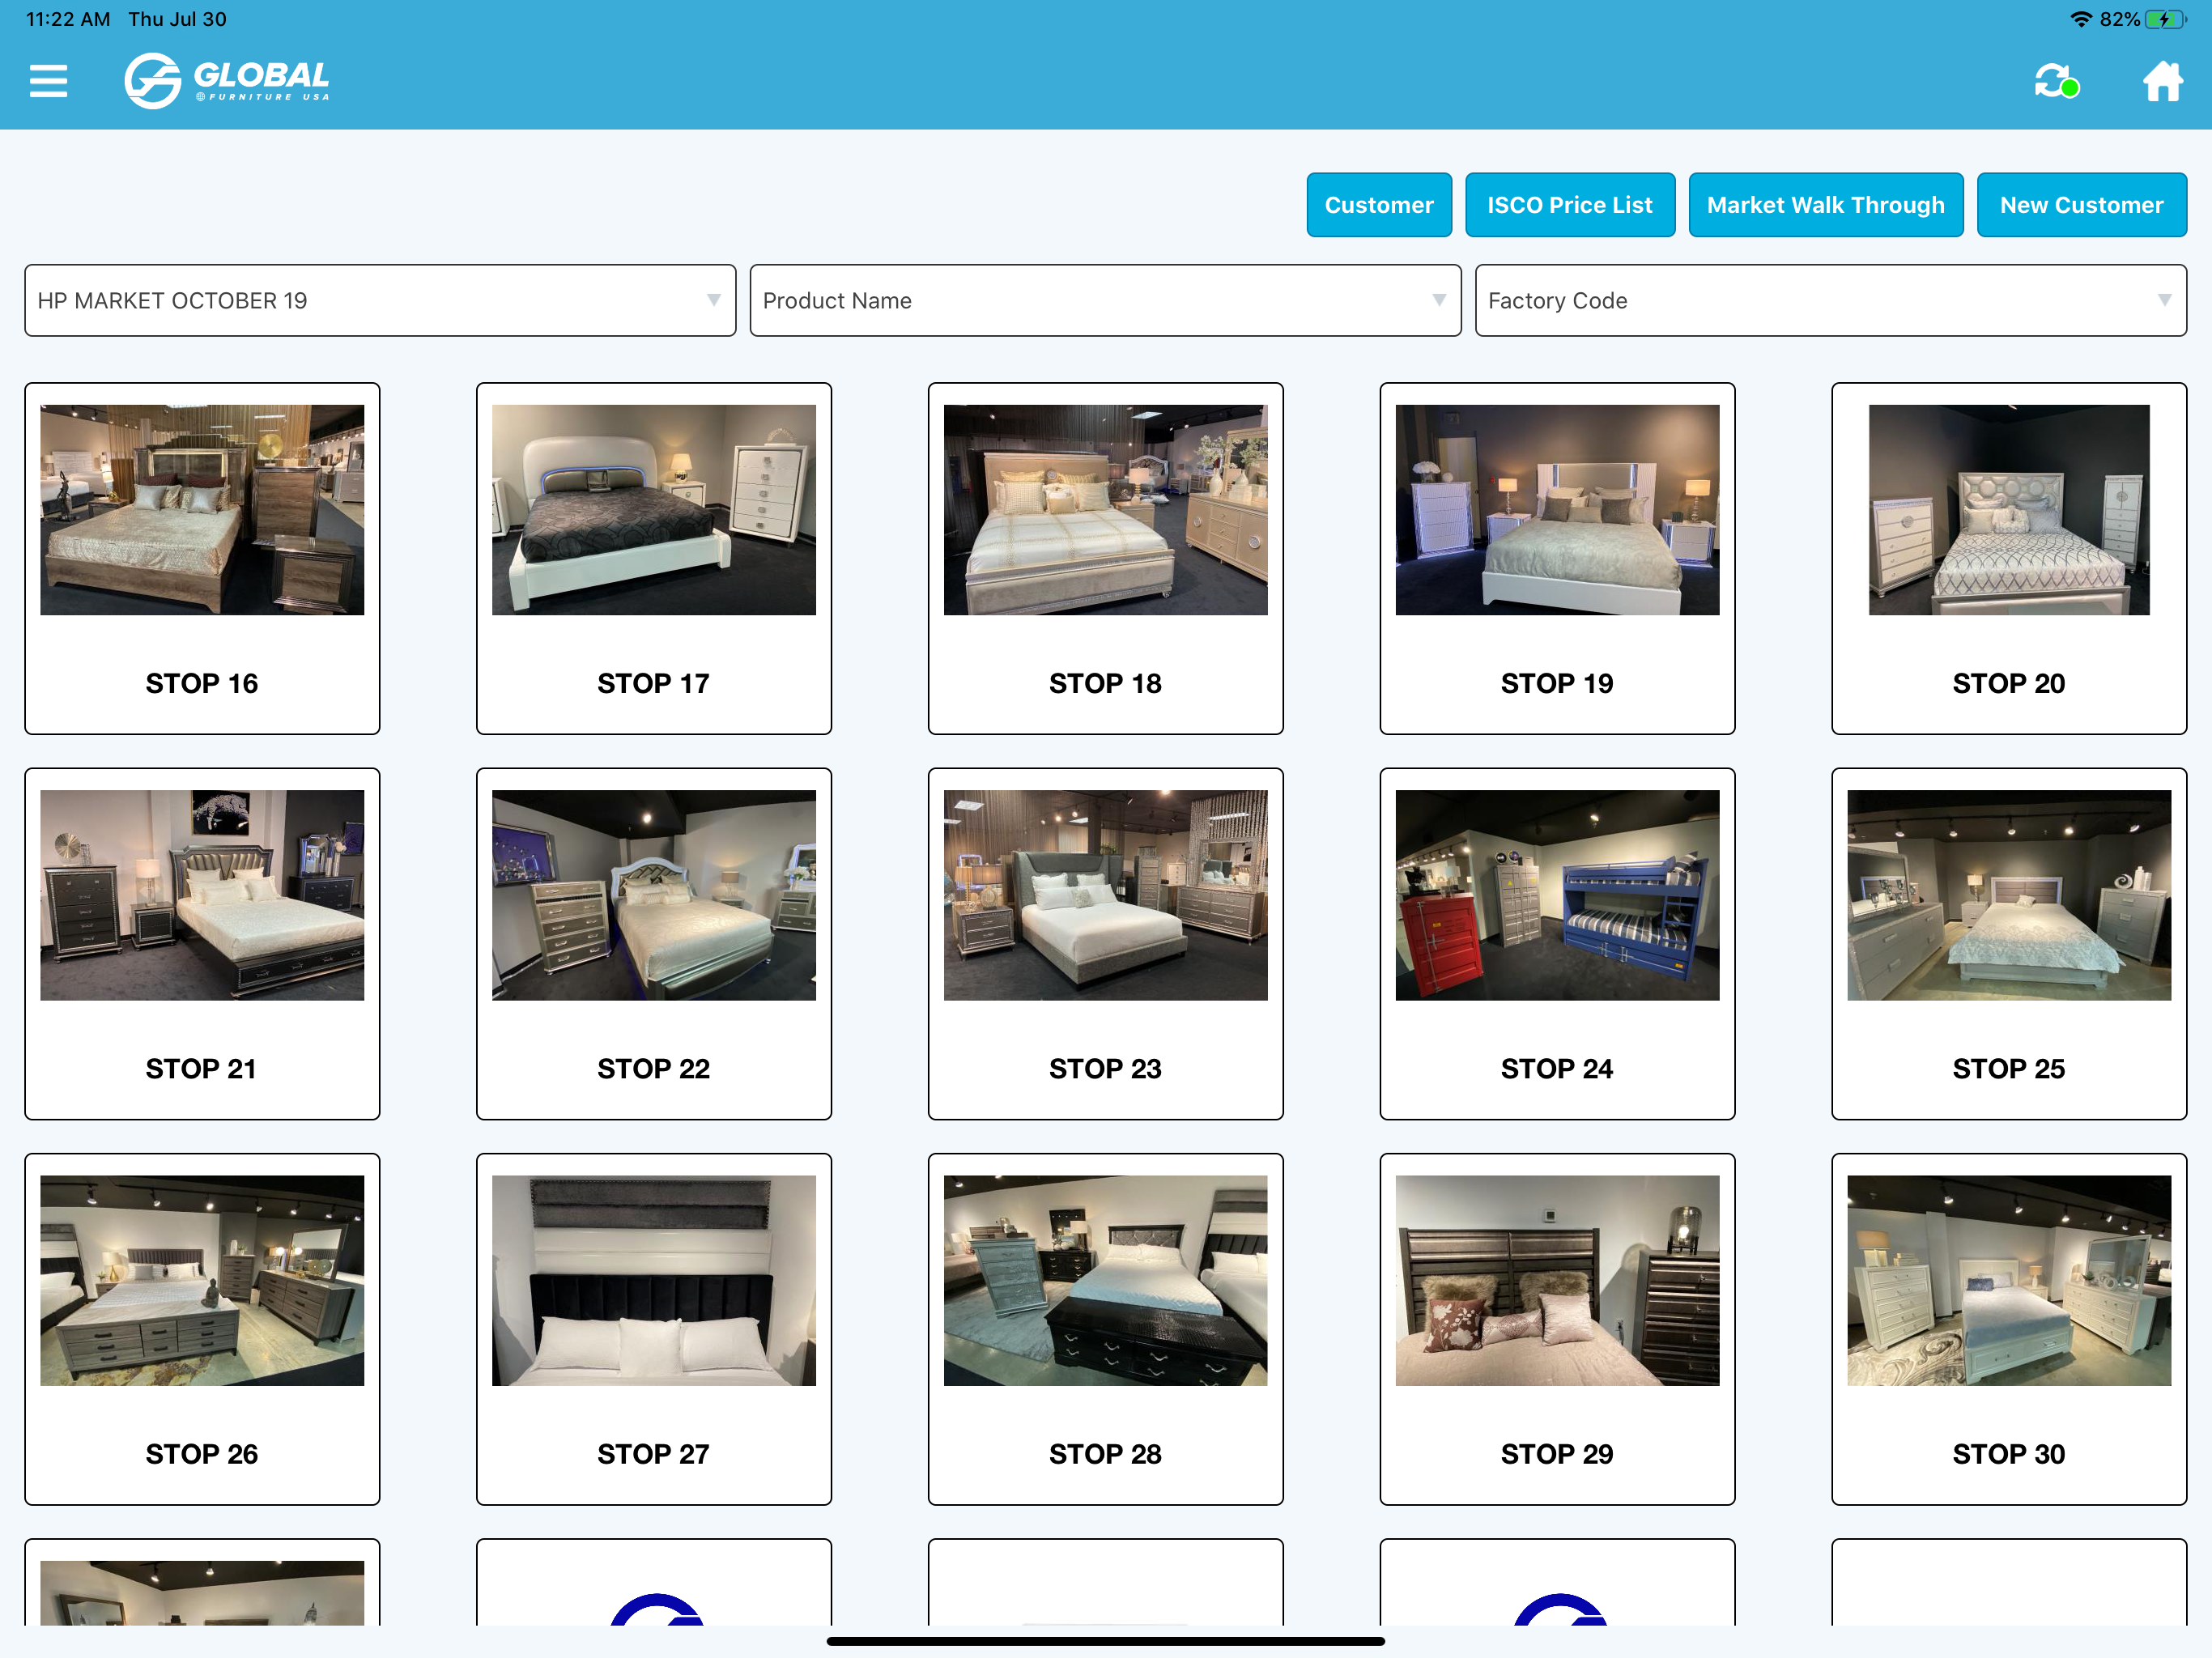View the STOP 18 bedroom photo
This screenshot has width=2212, height=1658.
click(1106, 510)
